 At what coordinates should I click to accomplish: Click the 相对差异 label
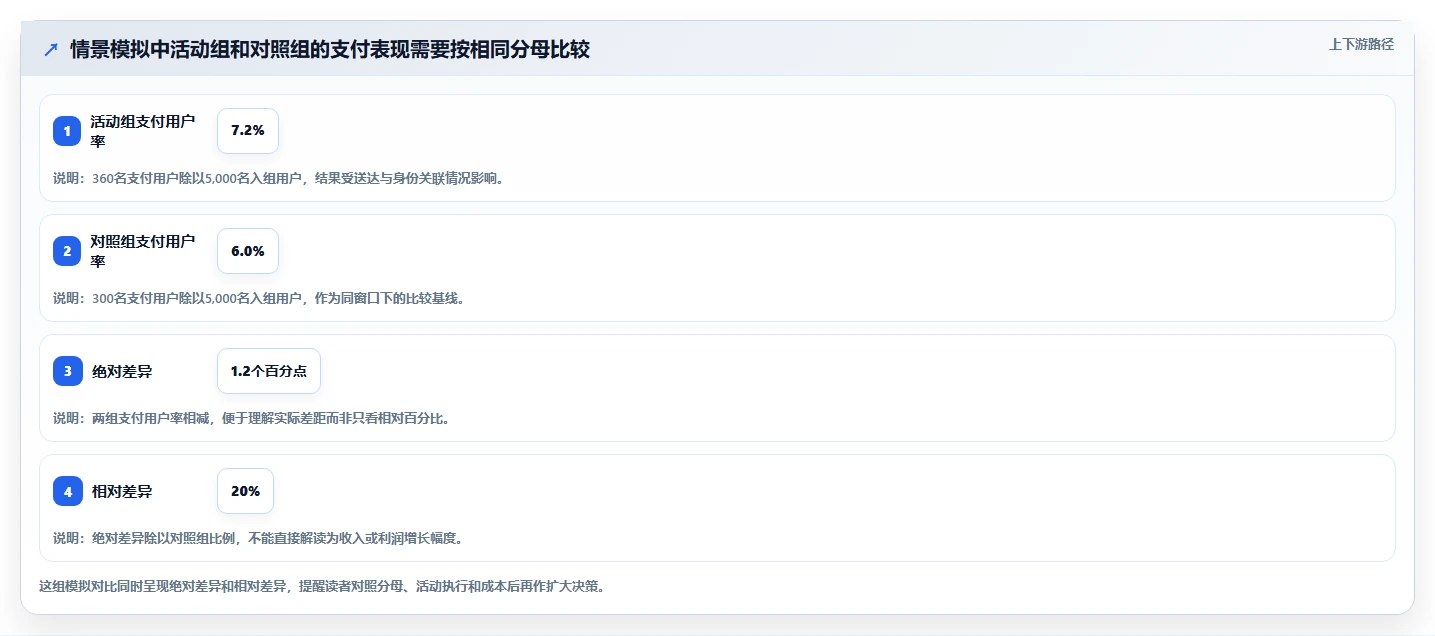(x=121, y=491)
